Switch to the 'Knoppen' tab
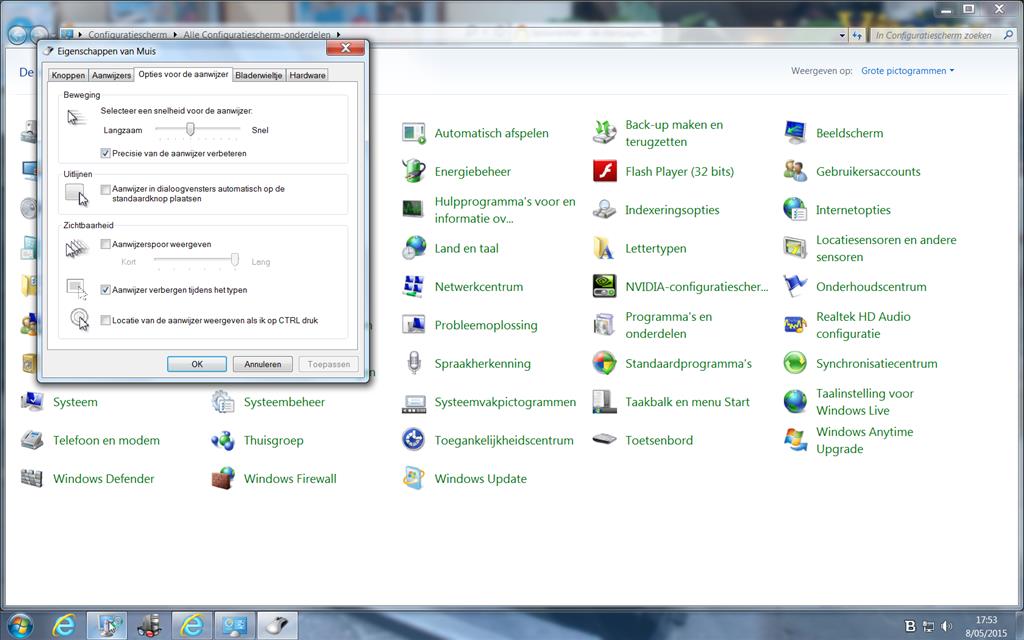The height and width of the screenshot is (640, 1024). pyautogui.click(x=68, y=75)
